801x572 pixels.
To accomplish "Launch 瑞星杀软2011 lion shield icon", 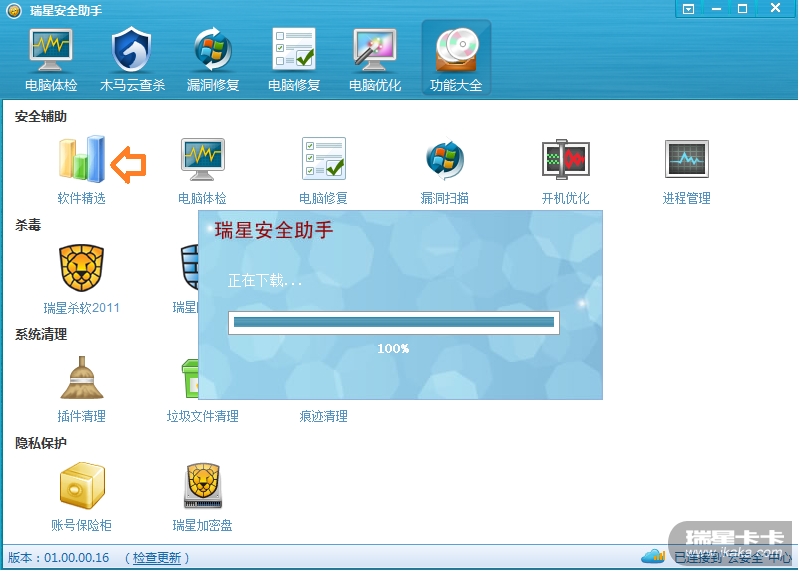I will [x=81, y=268].
